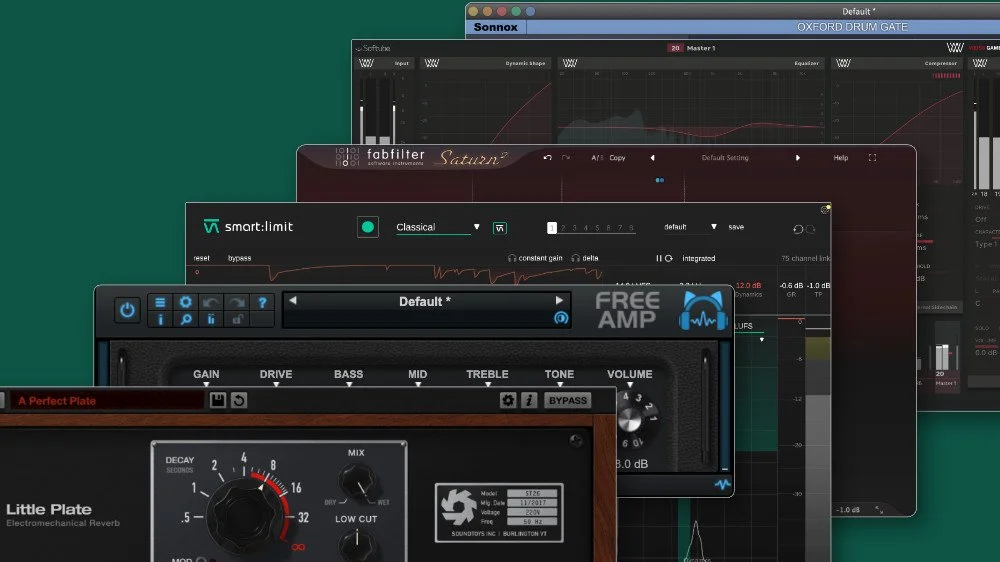Select state 4 in smart:limit
The width and height of the screenshot is (1000, 562).
pos(586,227)
